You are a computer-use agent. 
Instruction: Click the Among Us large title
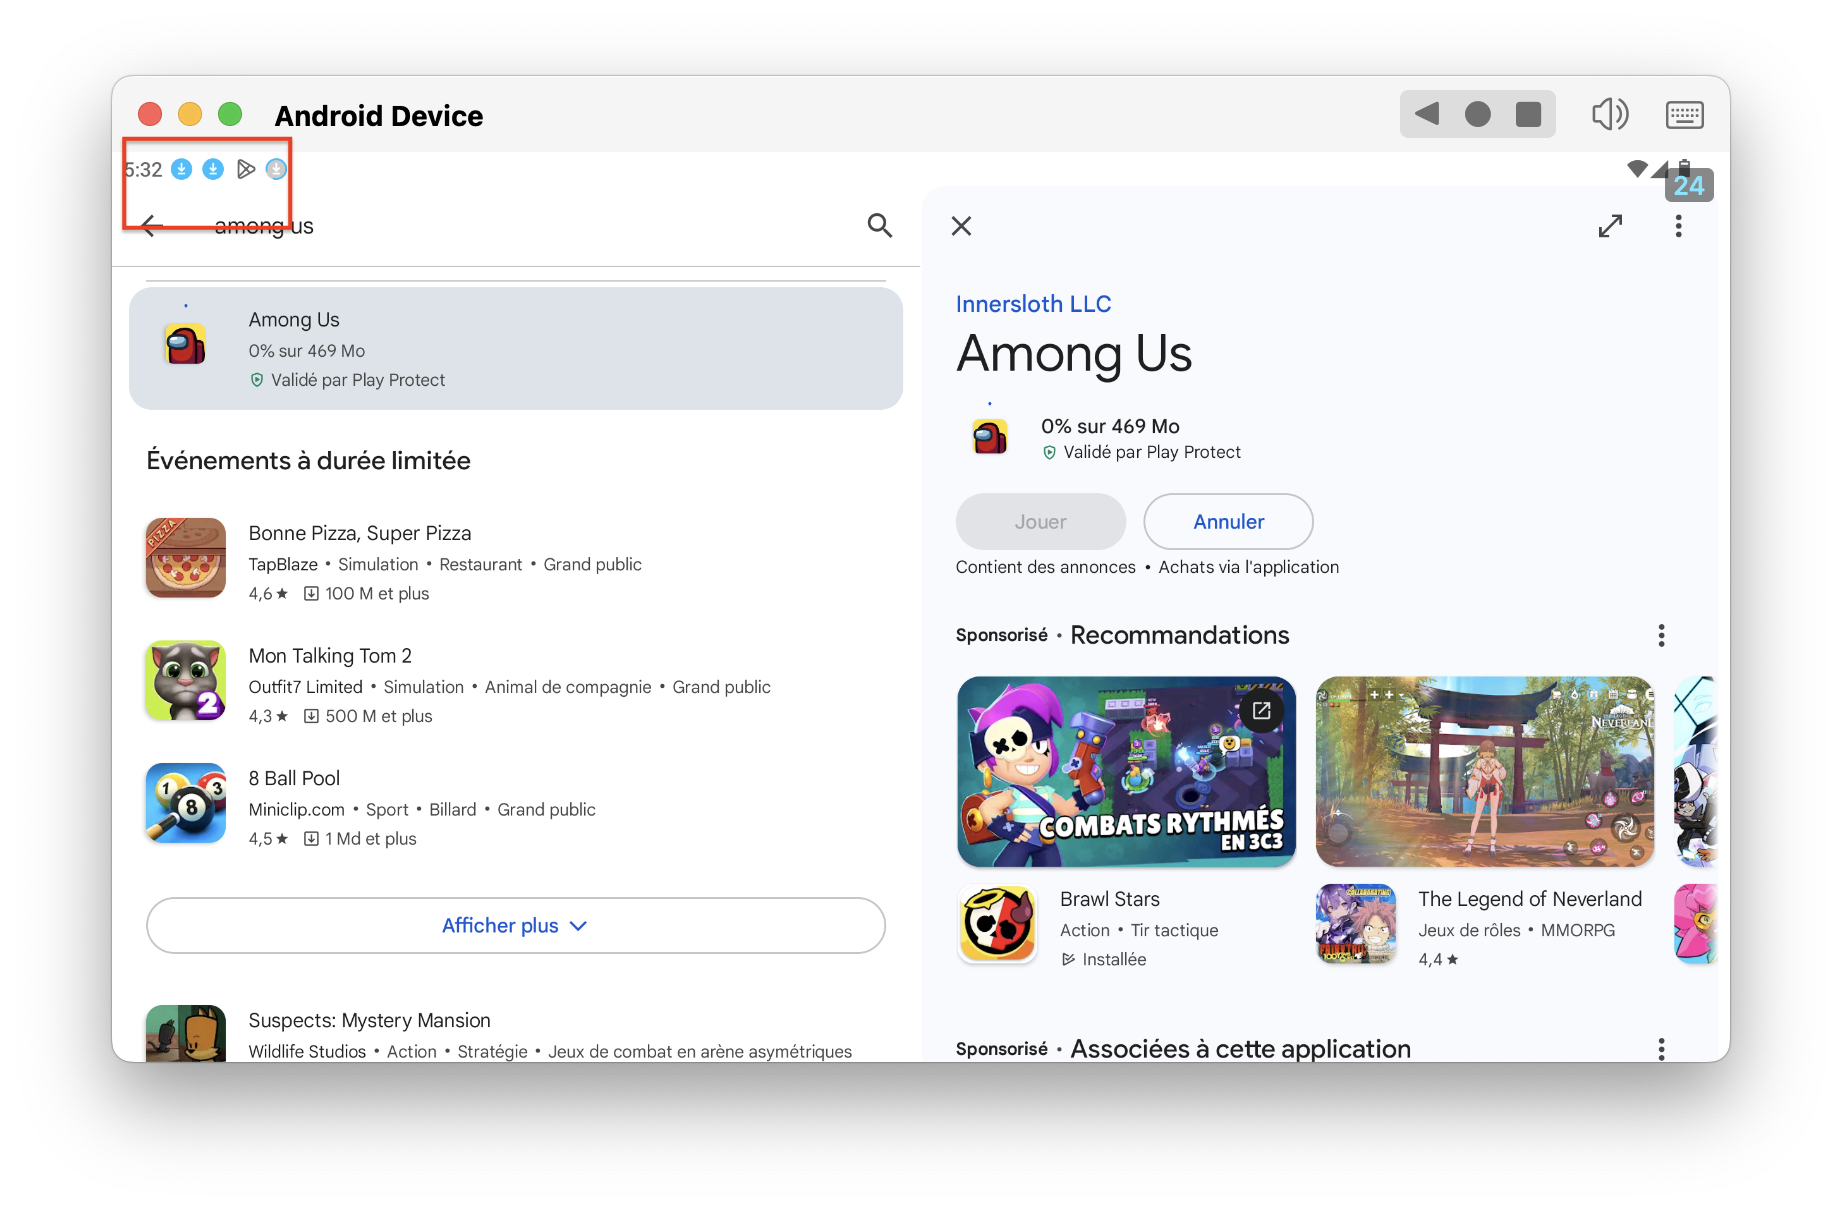1074,354
